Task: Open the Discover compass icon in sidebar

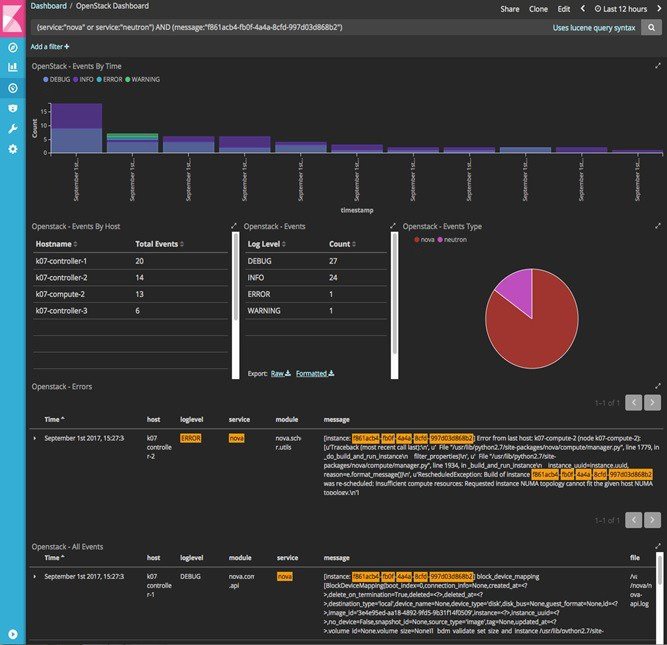Action: coord(13,47)
